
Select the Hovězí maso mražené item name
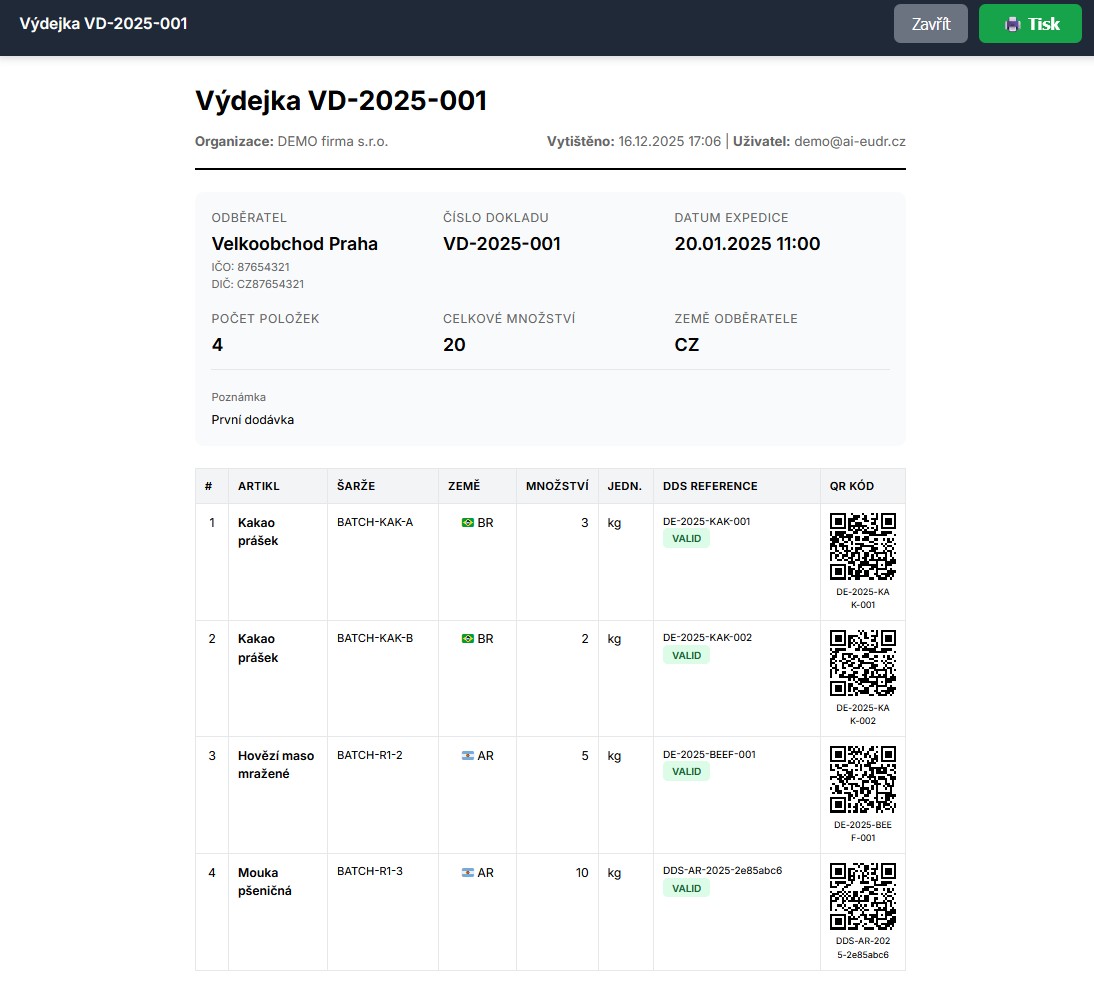point(276,765)
